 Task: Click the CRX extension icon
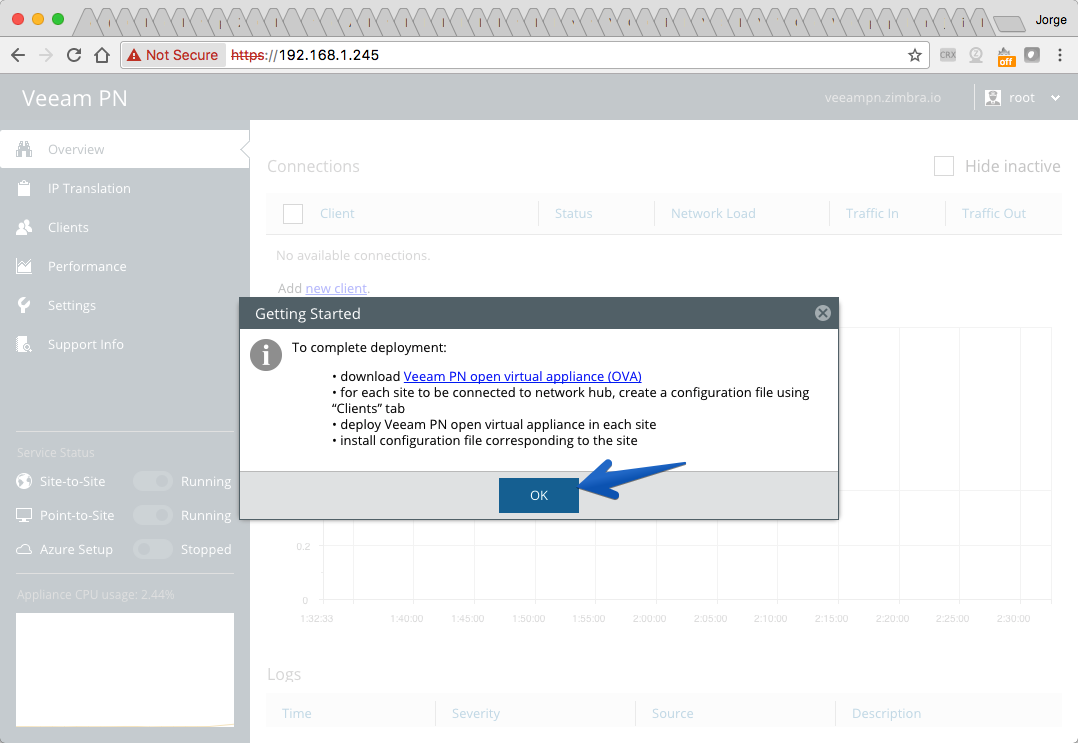point(947,55)
